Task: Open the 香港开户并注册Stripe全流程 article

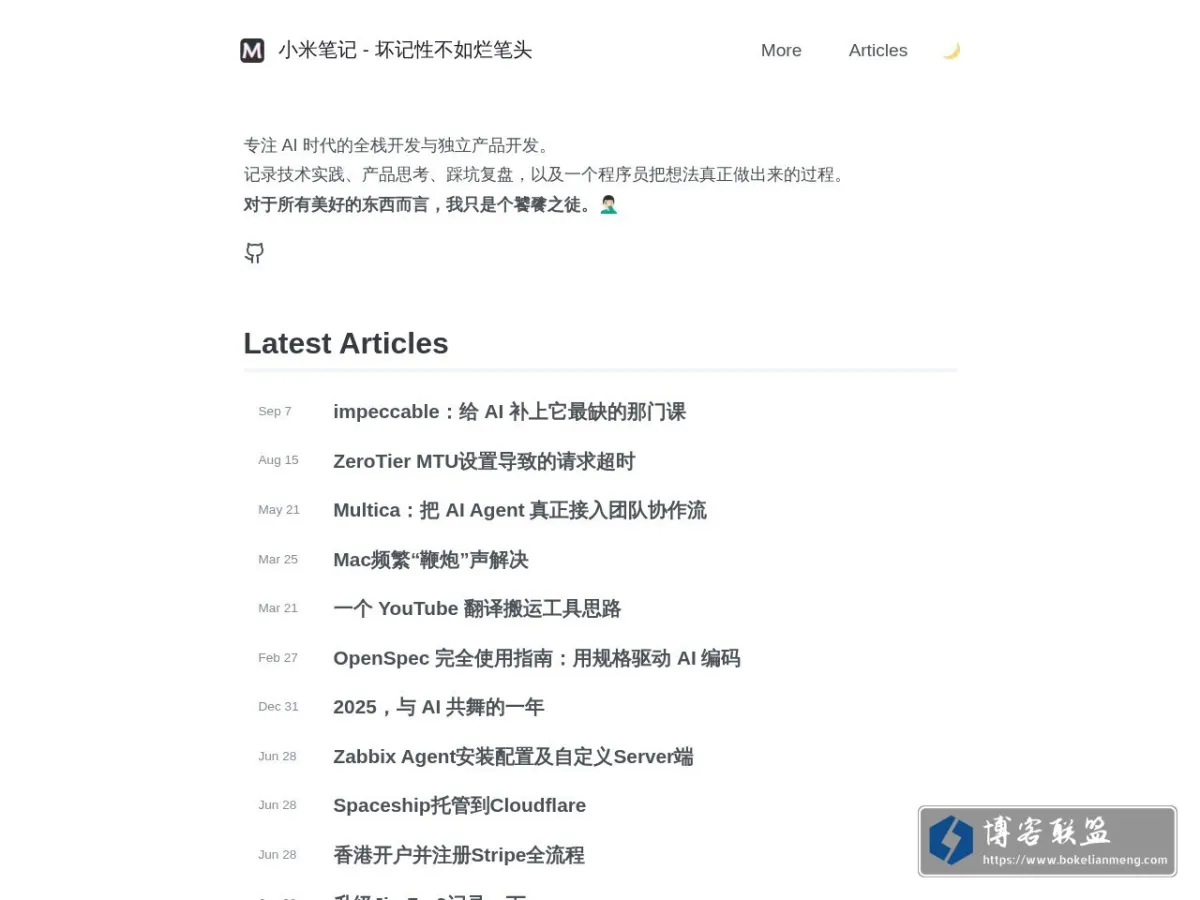Action: (x=458, y=855)
